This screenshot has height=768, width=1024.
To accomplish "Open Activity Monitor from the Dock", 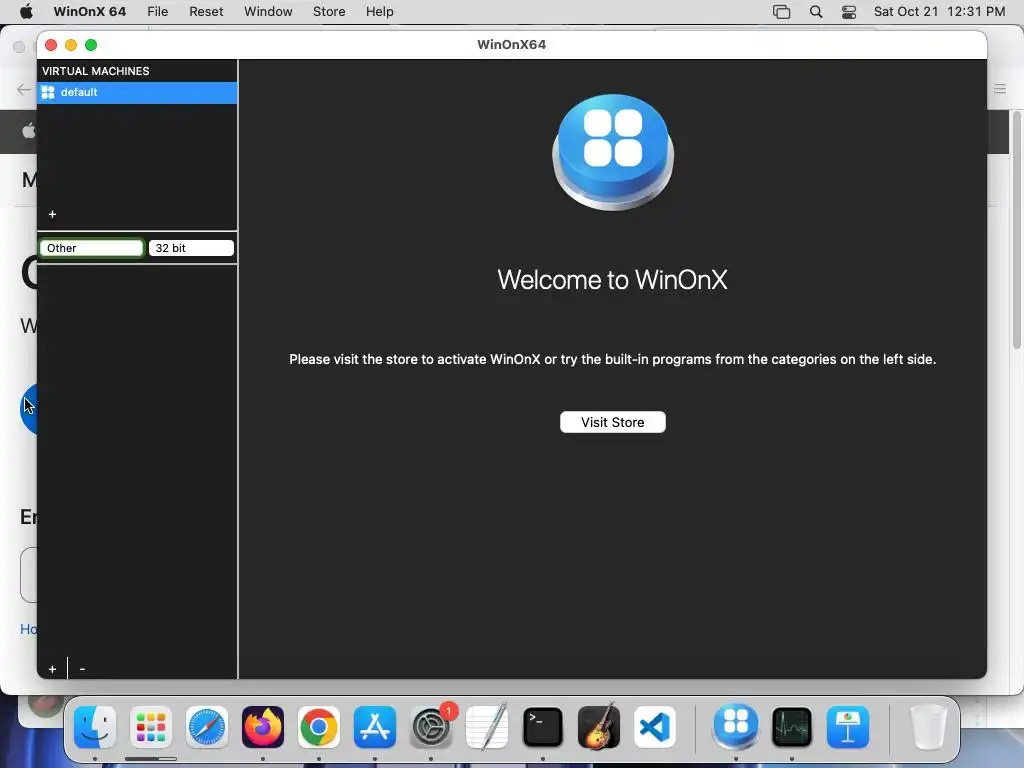I will 792,727.
